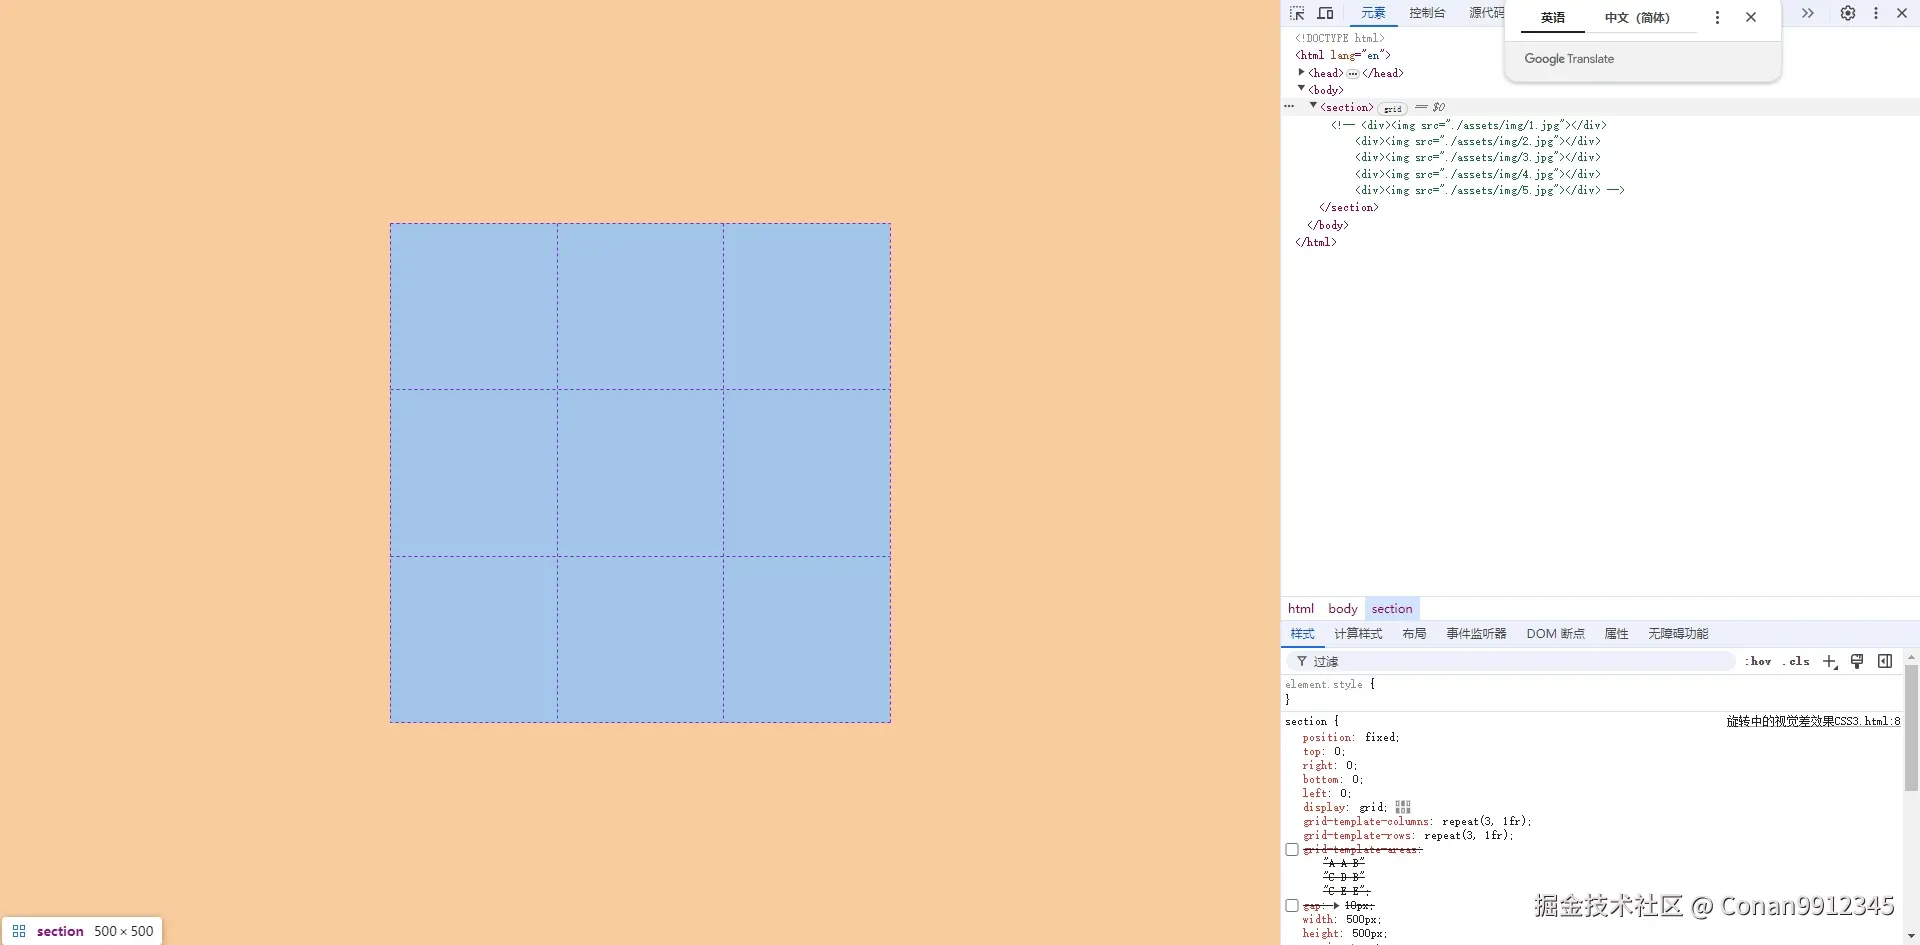
Task: Select the inspect element cursor tool
Action: (x=1297, y=13)
